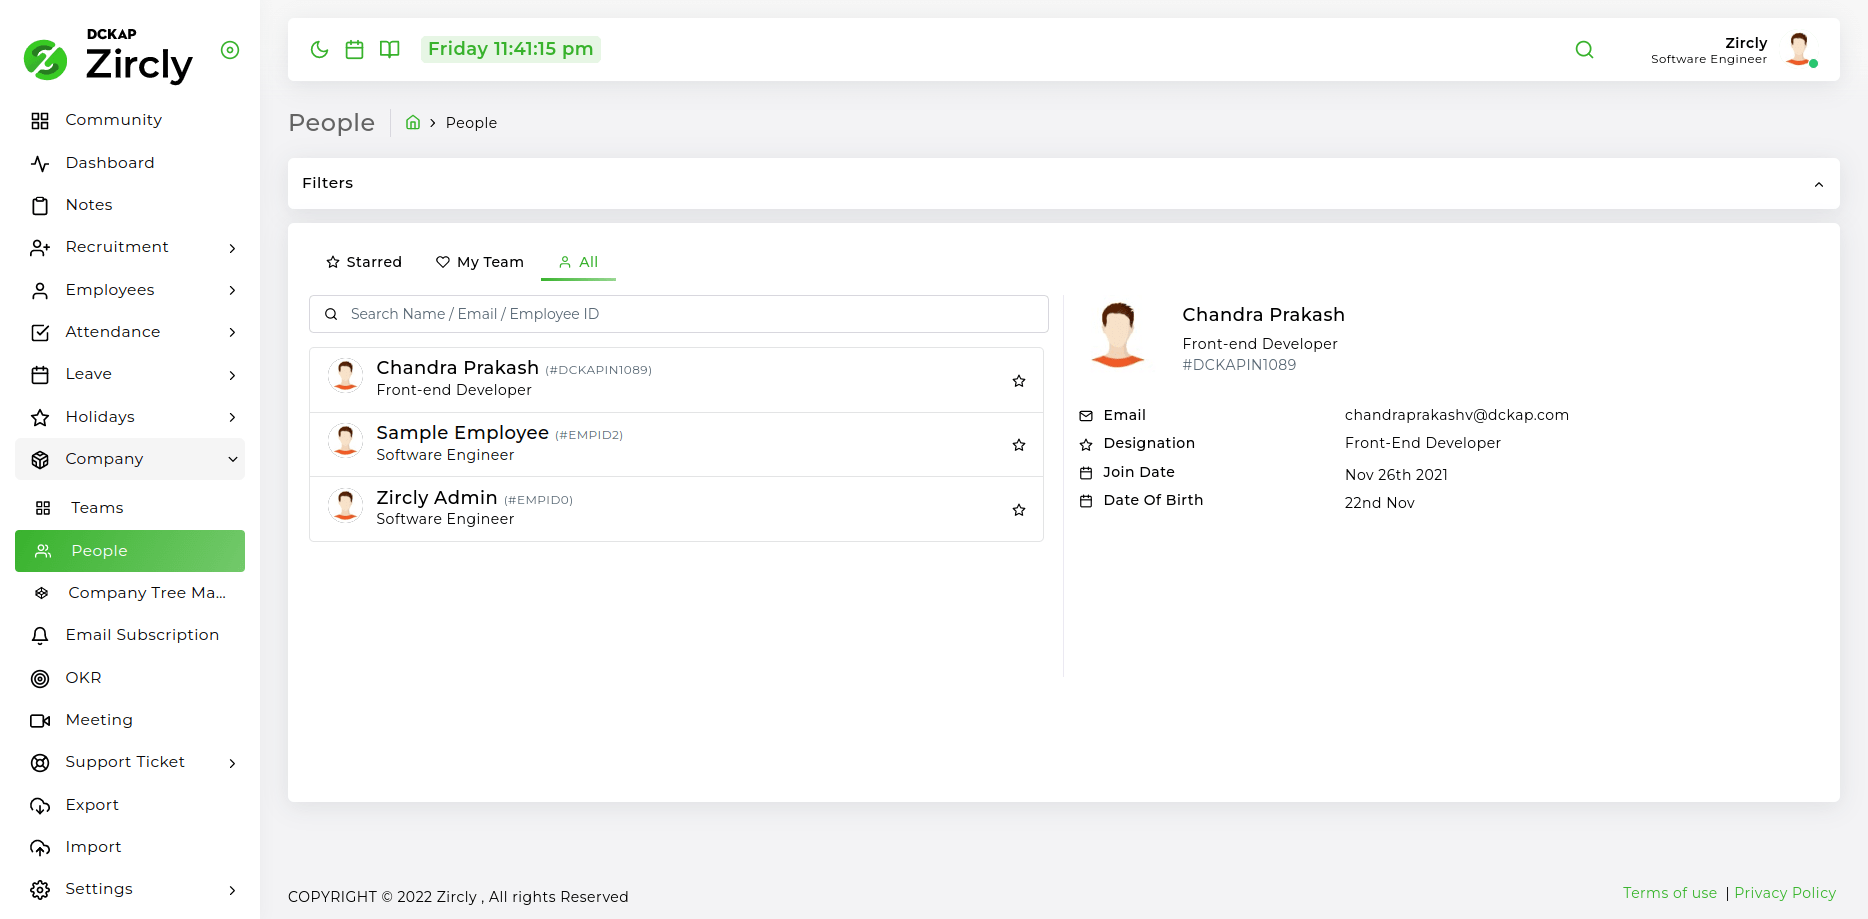Toggle star for Zircly Admin

point(1018,510)
